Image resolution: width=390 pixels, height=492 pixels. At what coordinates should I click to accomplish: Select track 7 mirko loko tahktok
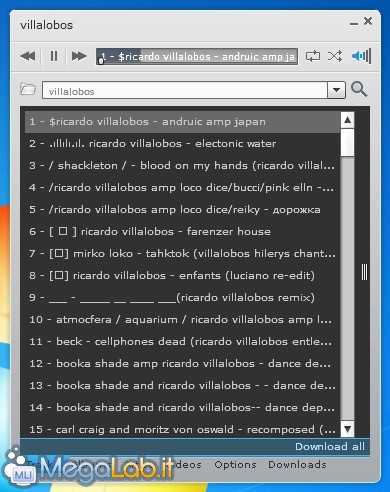point(182,254)
